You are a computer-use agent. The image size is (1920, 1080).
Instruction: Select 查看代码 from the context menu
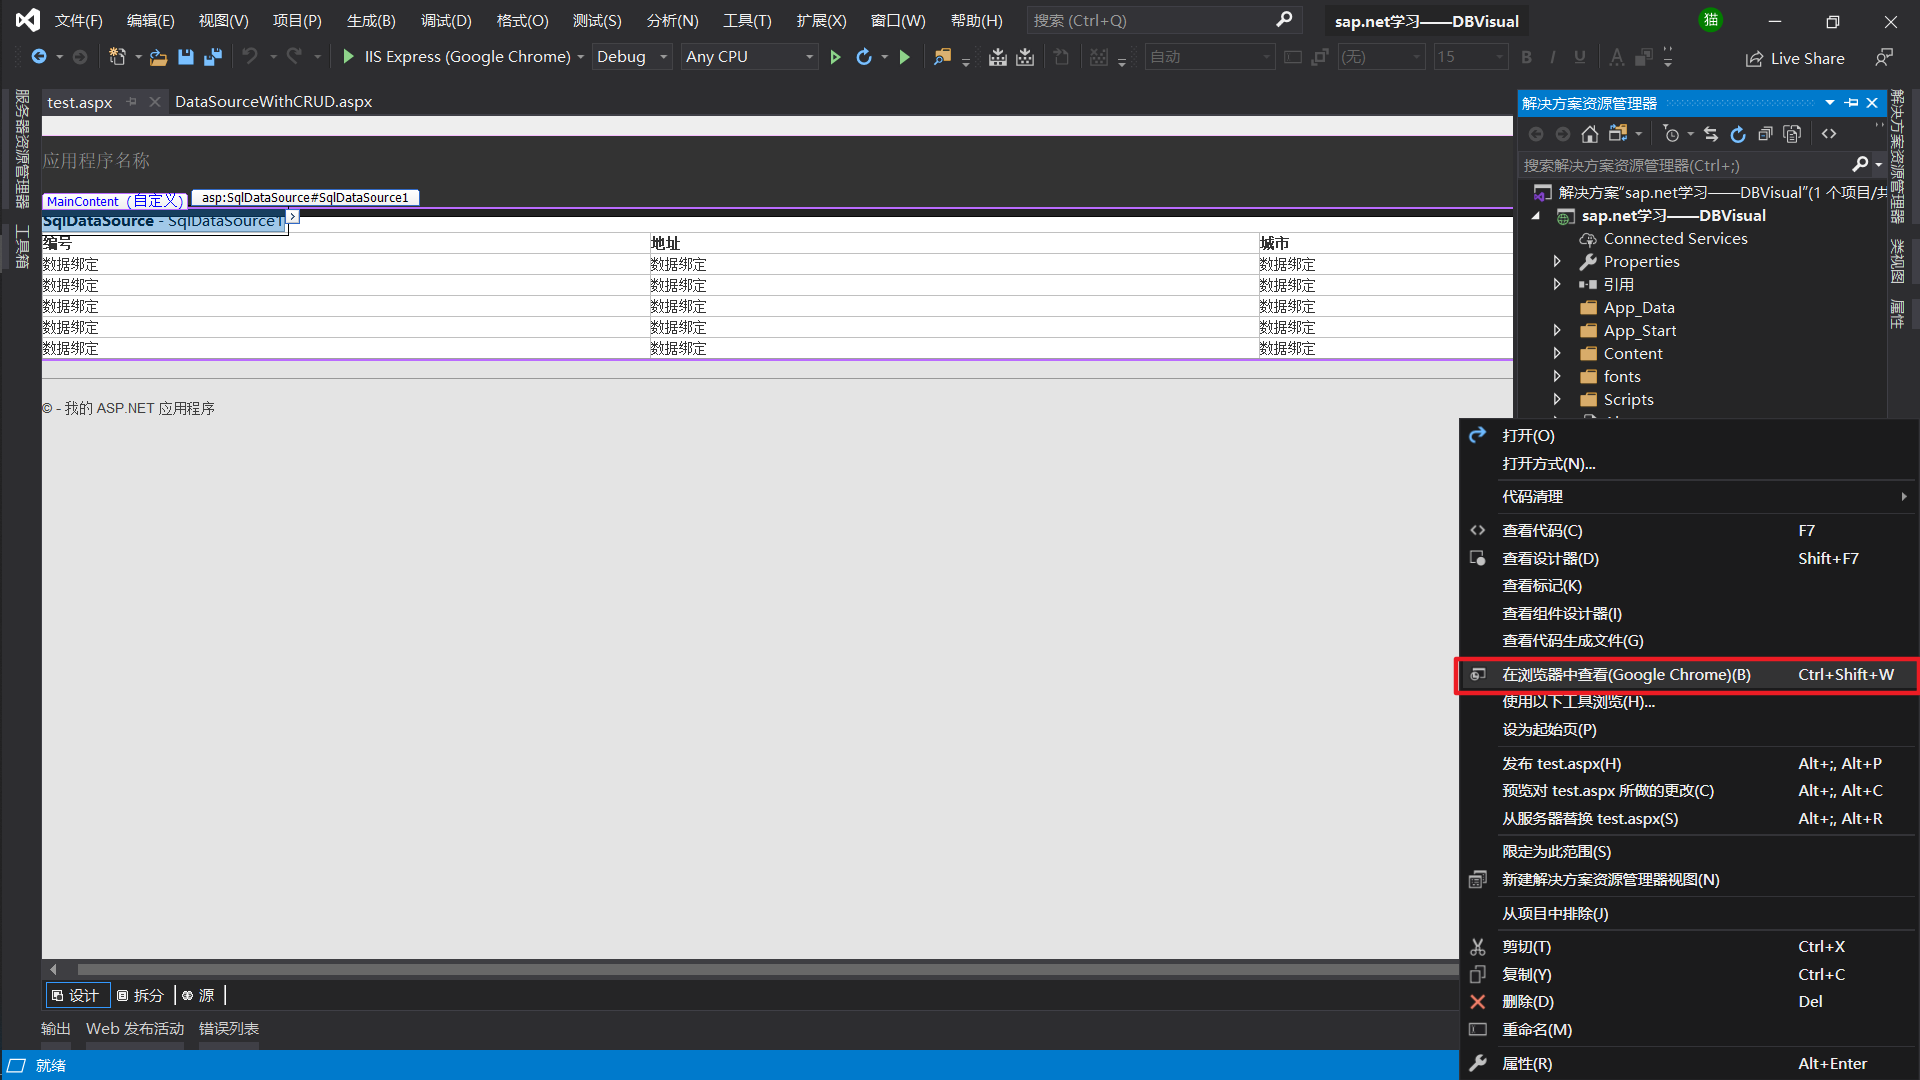click(x=1540, y=529)
